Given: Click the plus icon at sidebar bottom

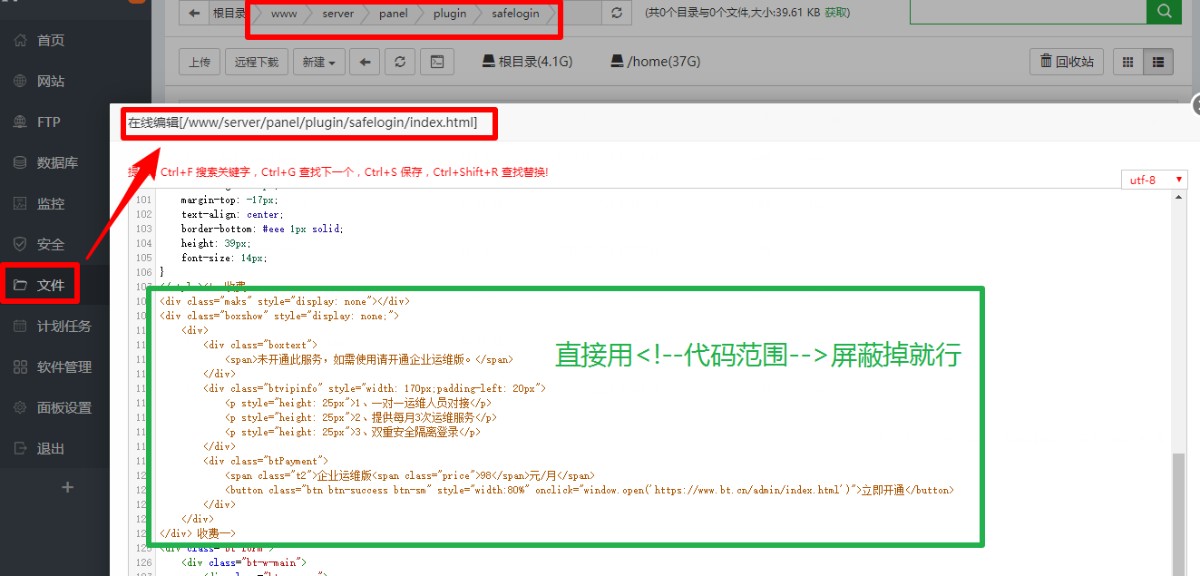Looking at the screenshot, I should [x=68, y=488].
